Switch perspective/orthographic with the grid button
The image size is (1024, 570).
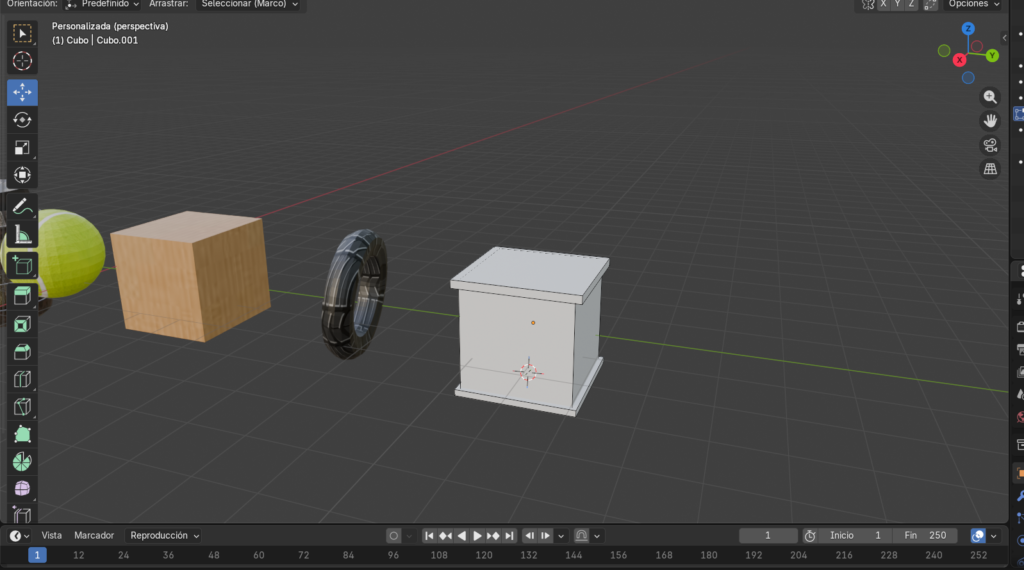click(x=990, y=169)
